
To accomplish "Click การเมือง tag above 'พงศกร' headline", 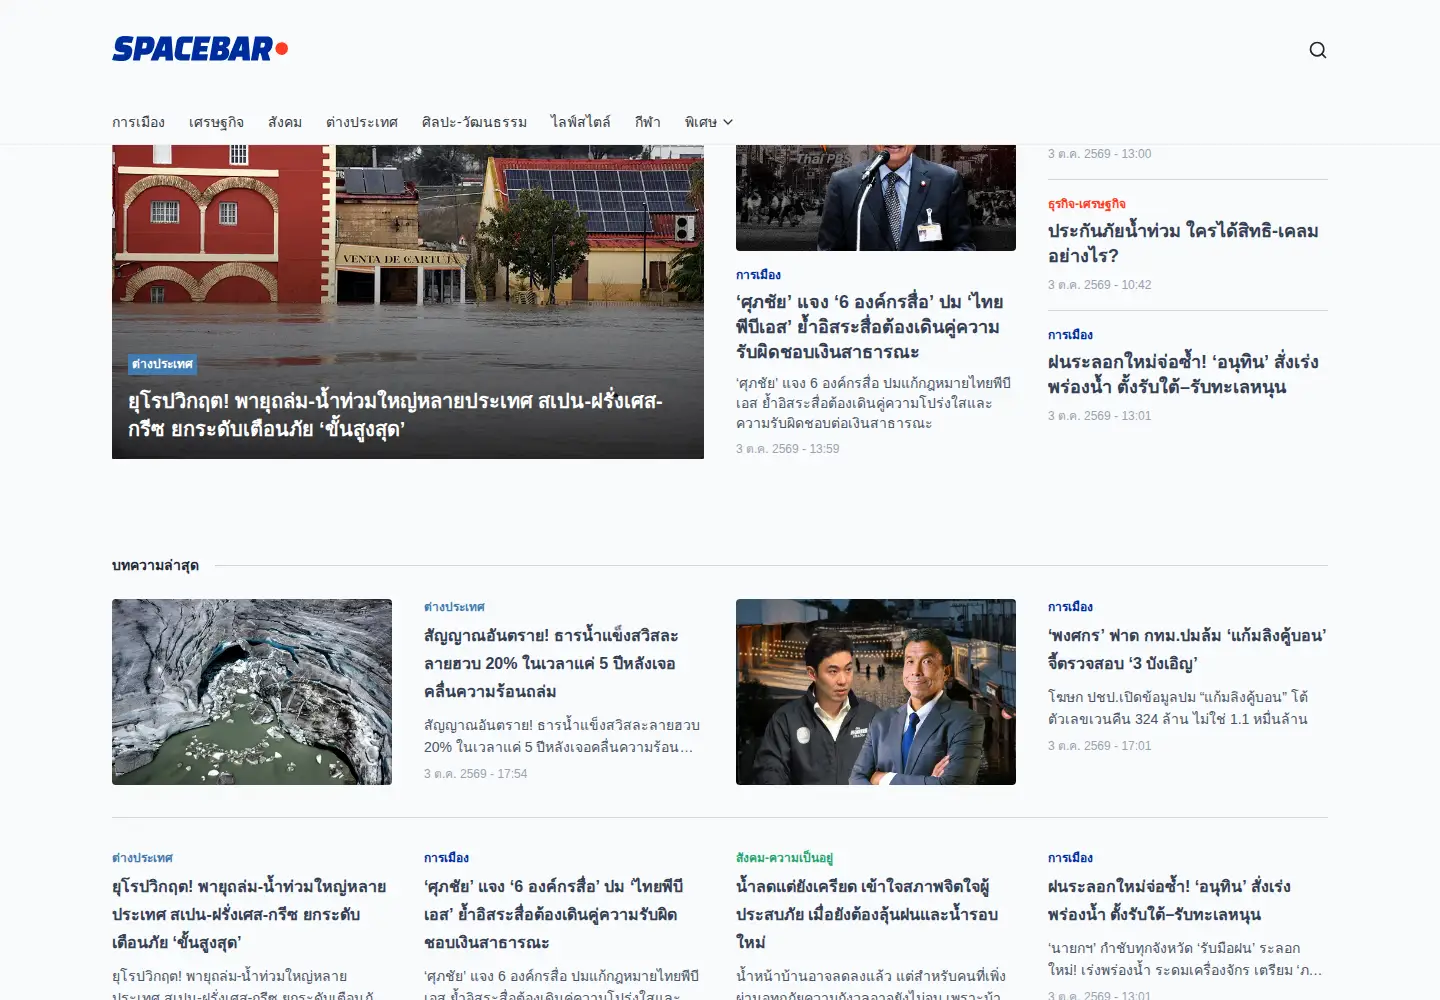I will 1070,607.
